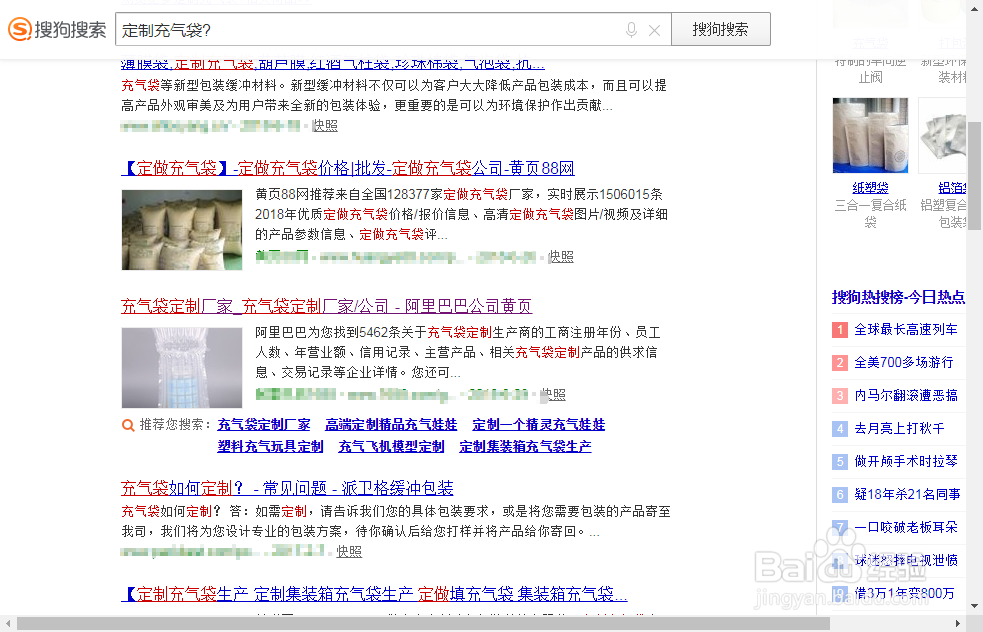Click the rank 2 badge in hot list

pyautogui.click(x=839, y=363)
